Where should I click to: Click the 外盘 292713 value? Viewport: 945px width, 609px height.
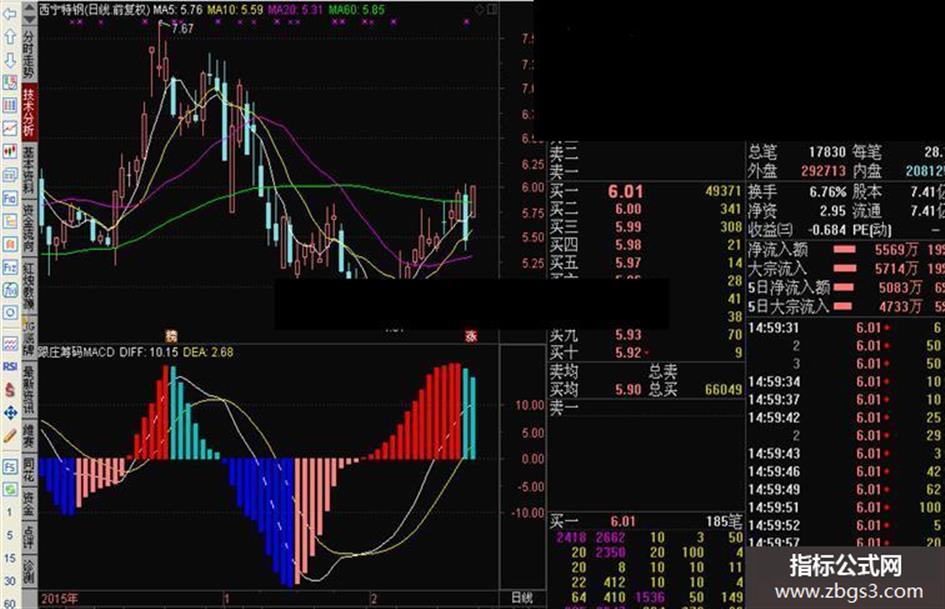coord(823,171)
